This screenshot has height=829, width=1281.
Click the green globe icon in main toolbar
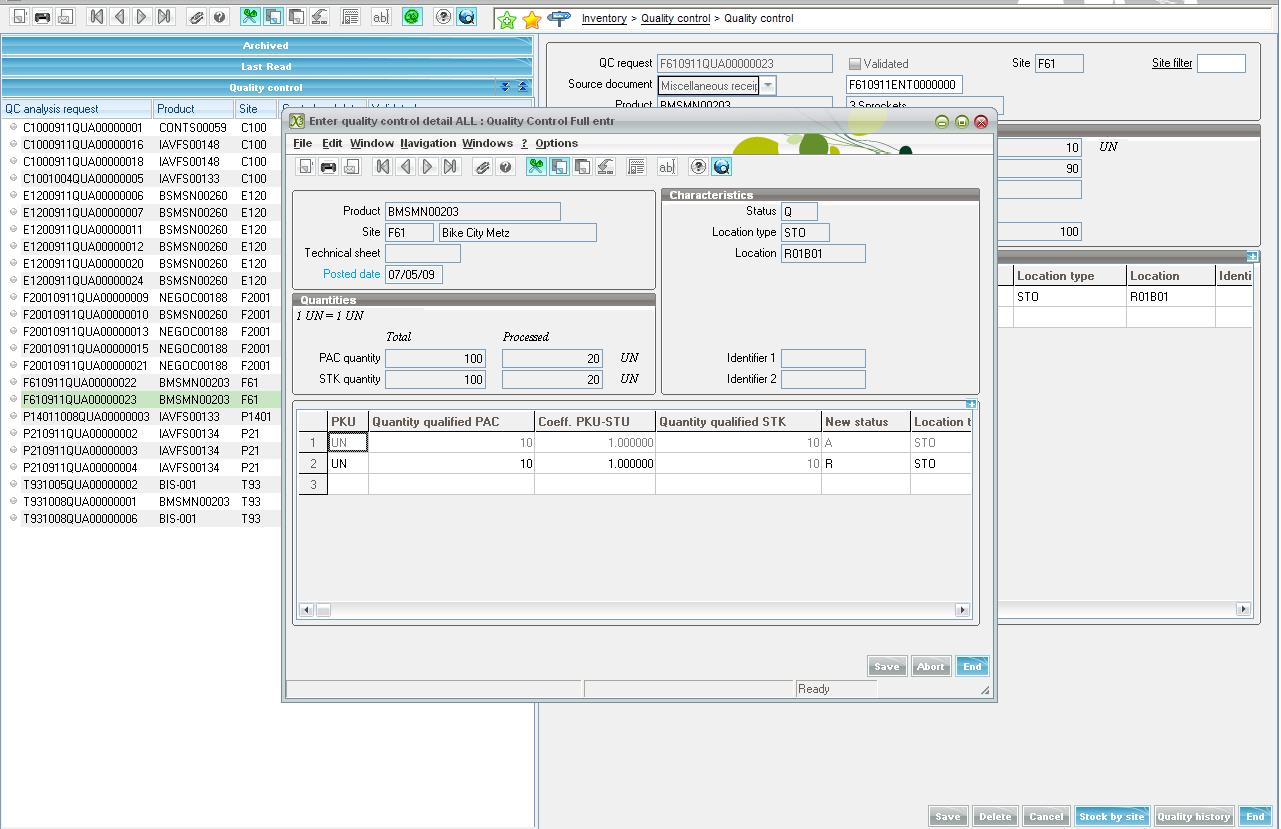pyautogui.click(x=412, y=17)
